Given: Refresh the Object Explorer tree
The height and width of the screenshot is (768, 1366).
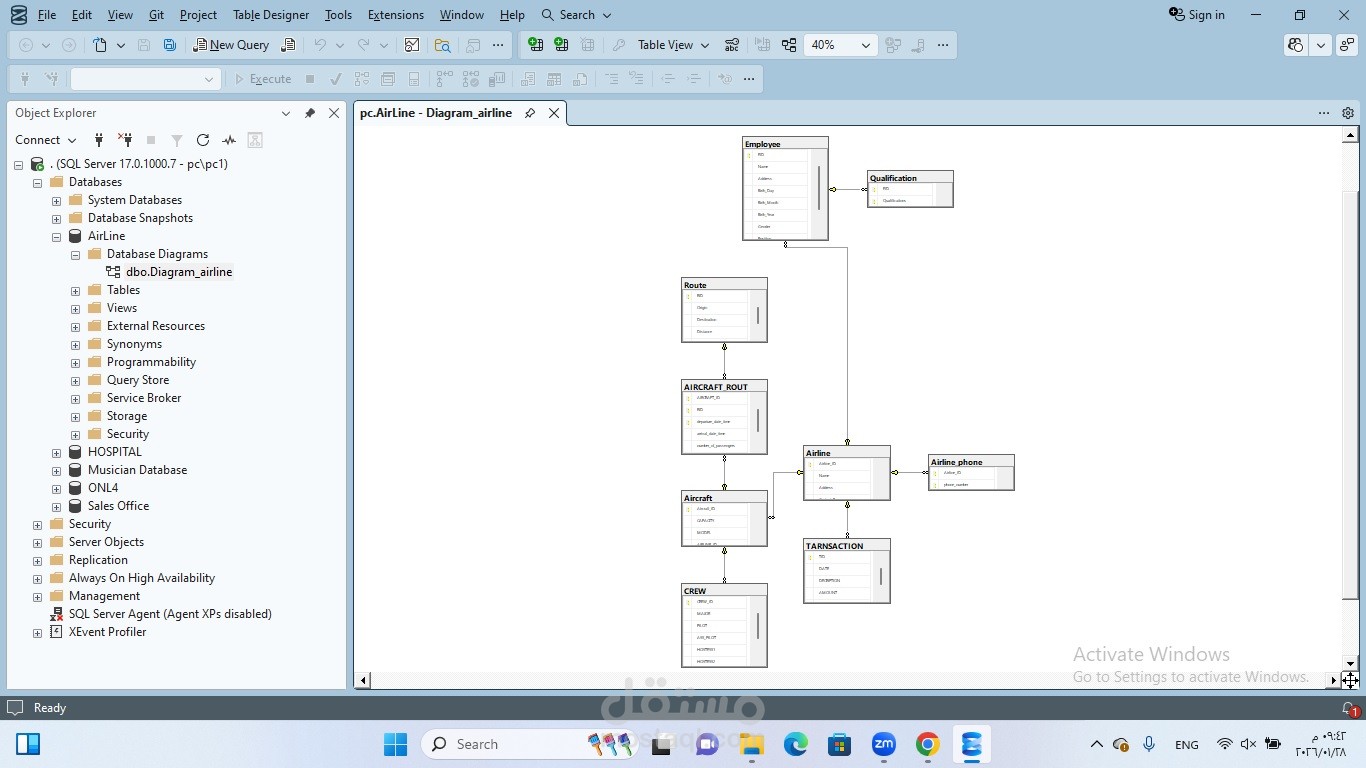Looking at the screenshot, I should pyautogui.click(x=201, y=140).
